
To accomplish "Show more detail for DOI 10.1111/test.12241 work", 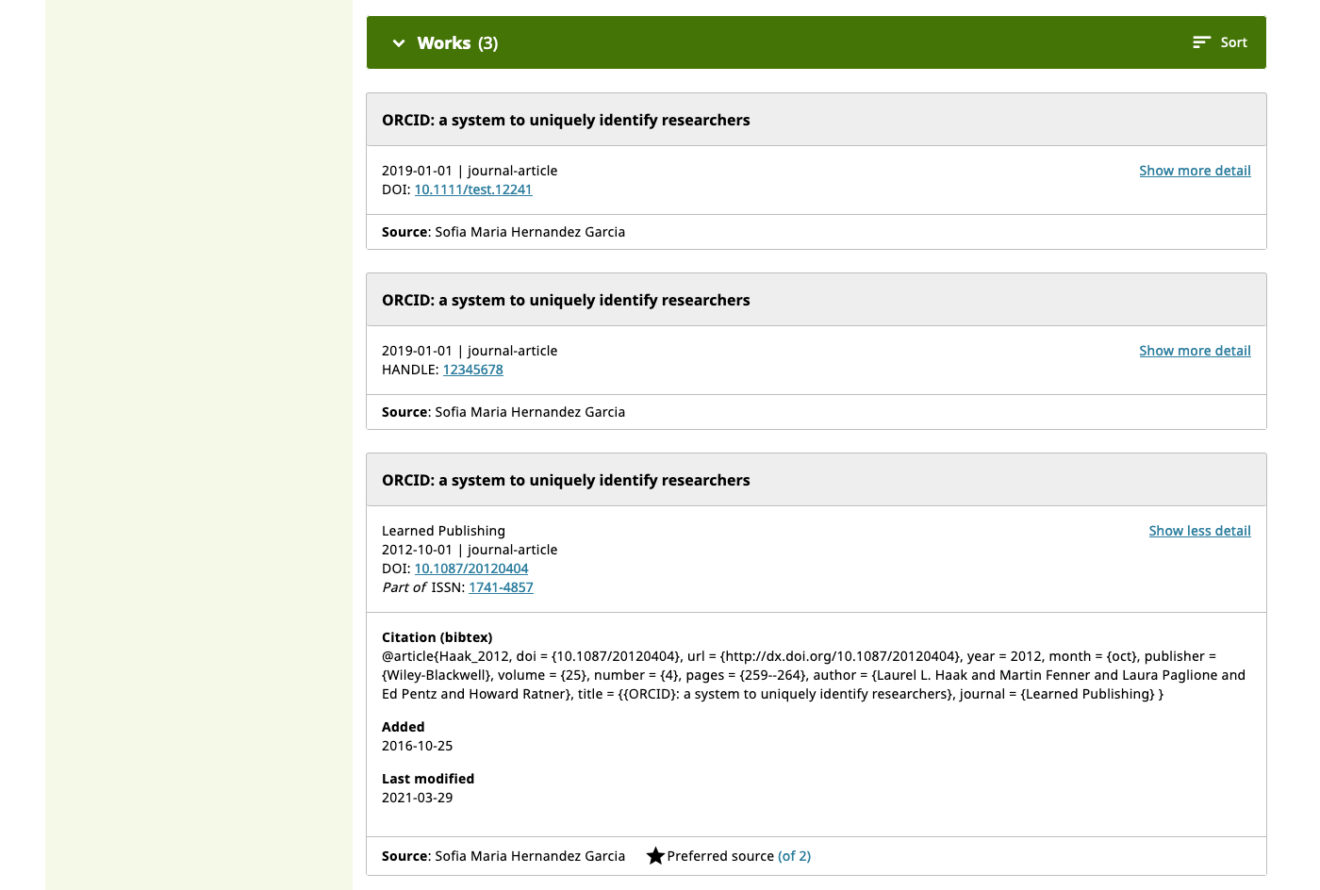I will coord(1194,171).
